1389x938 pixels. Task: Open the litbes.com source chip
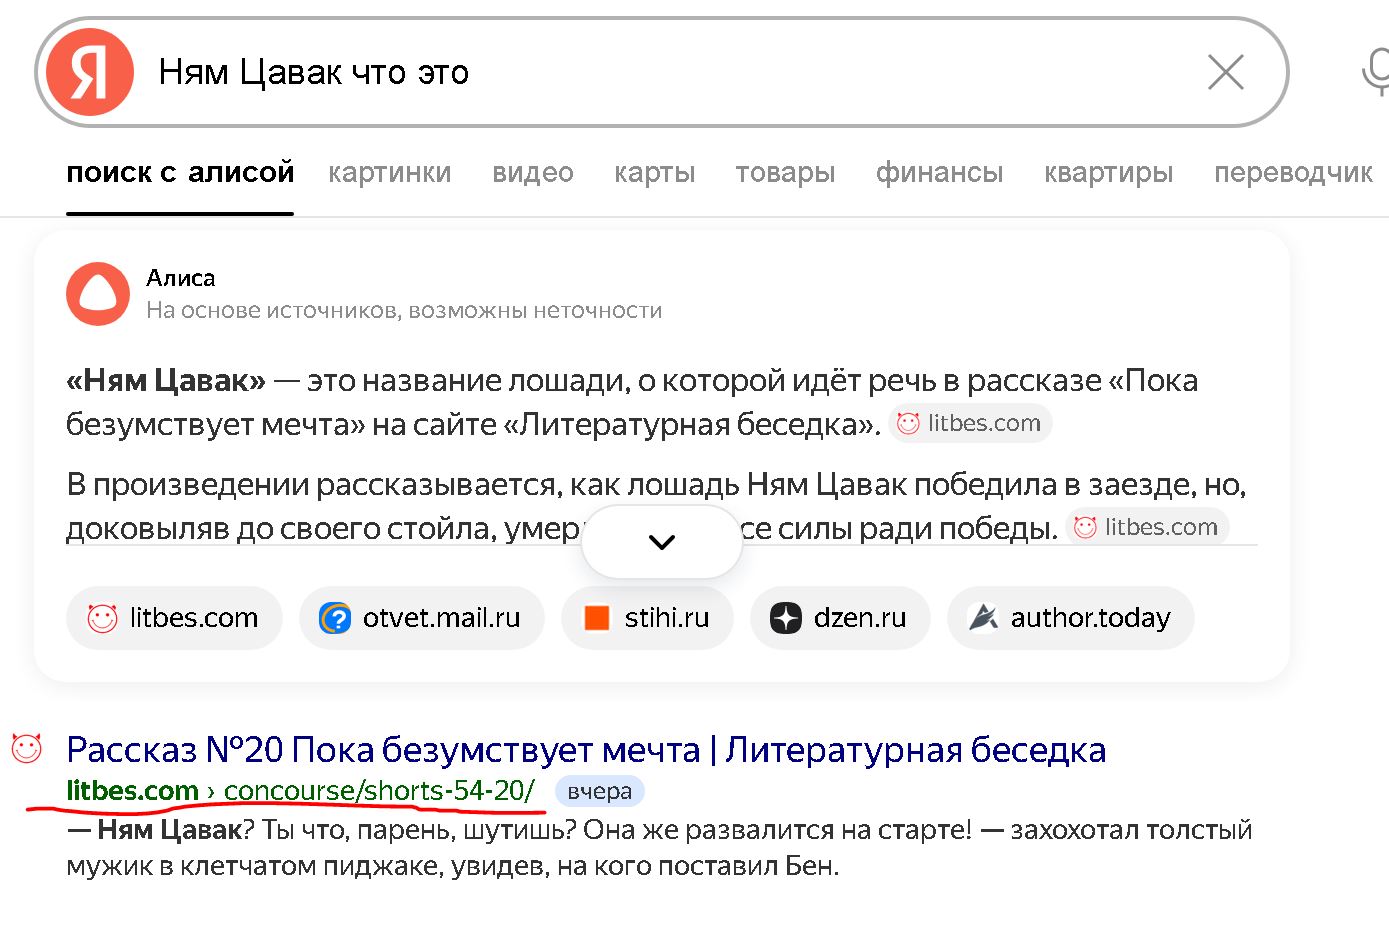pyautogui.click(x=174, y=618)
